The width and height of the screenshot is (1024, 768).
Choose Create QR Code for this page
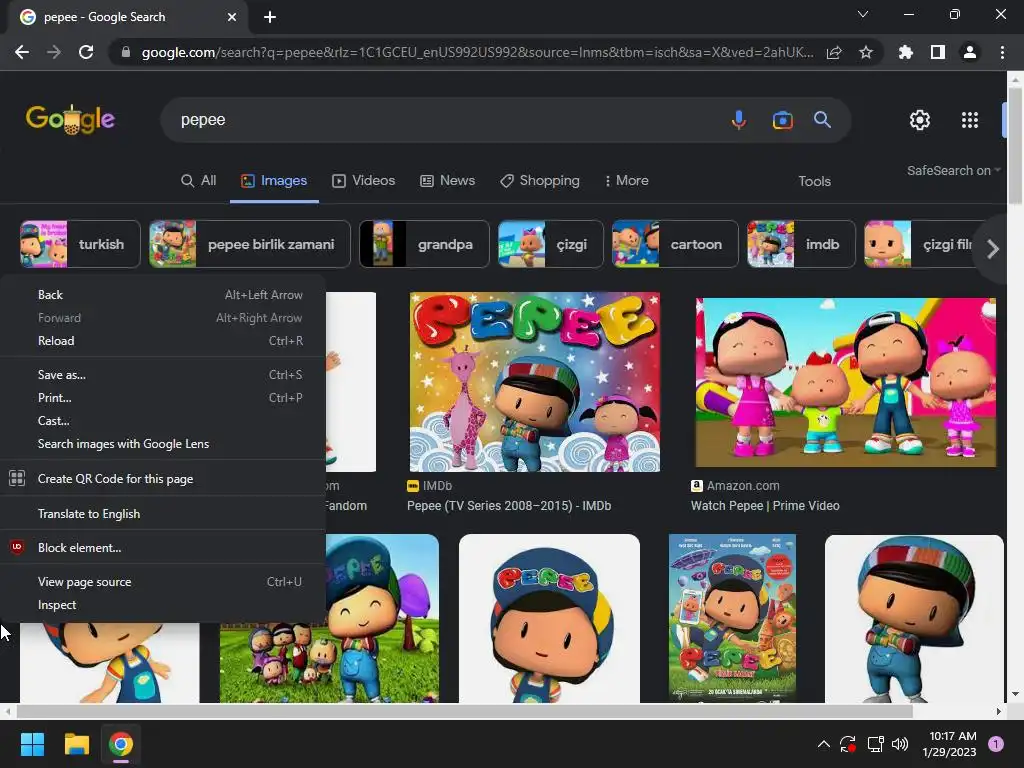point(163,479)
